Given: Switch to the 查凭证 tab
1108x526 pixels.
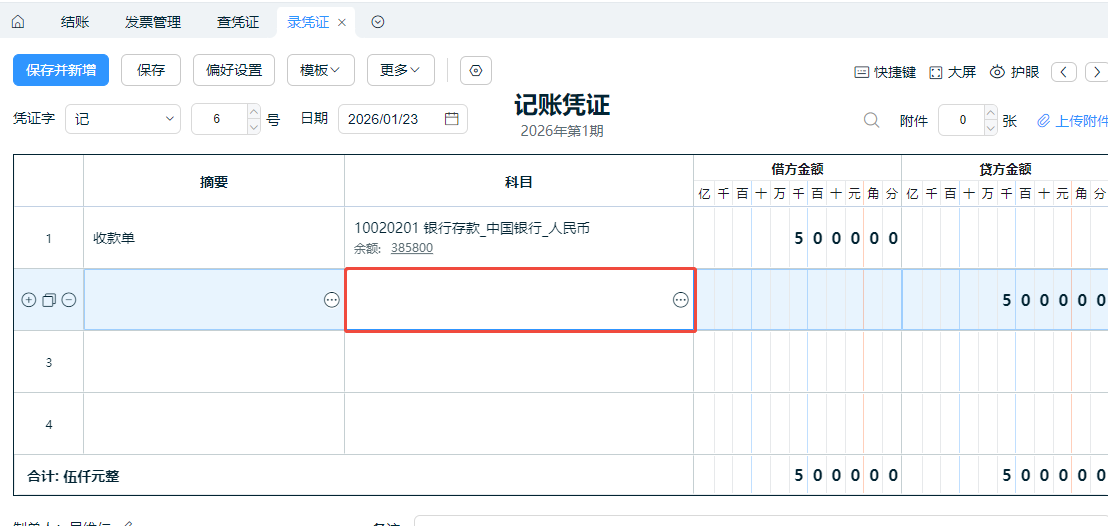Looking at the screenshot, I should 238,22.
